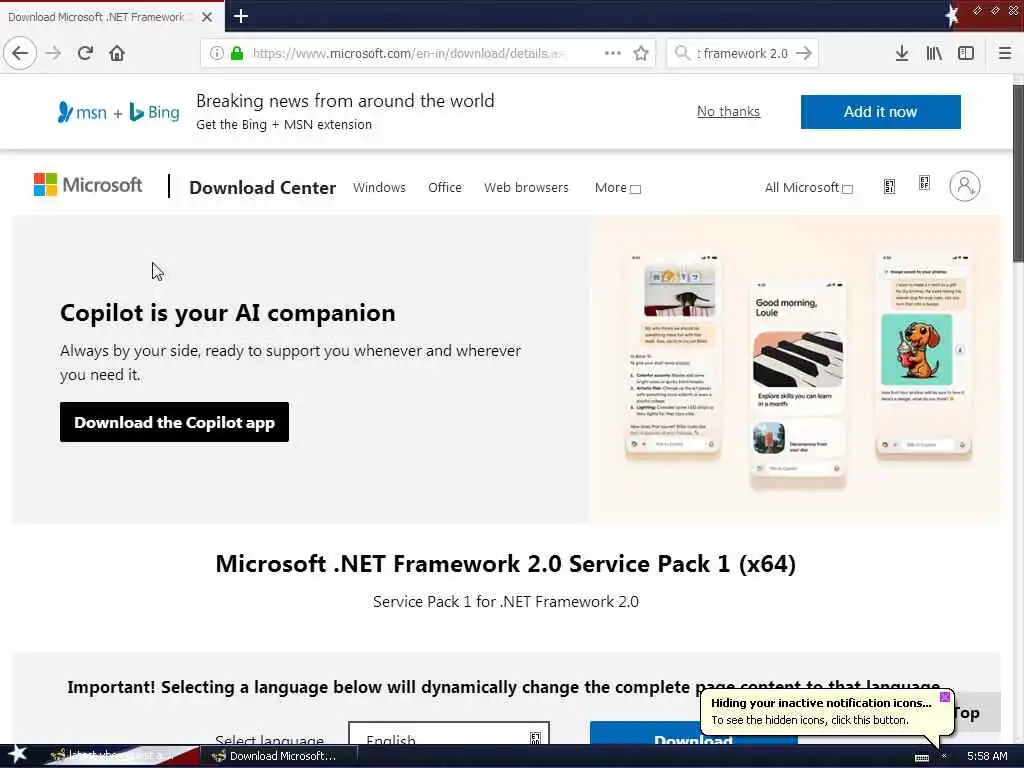
Task: Click 'Service Pack 1 for .NET Framework 2.0' text
Action: click(505, 601)
